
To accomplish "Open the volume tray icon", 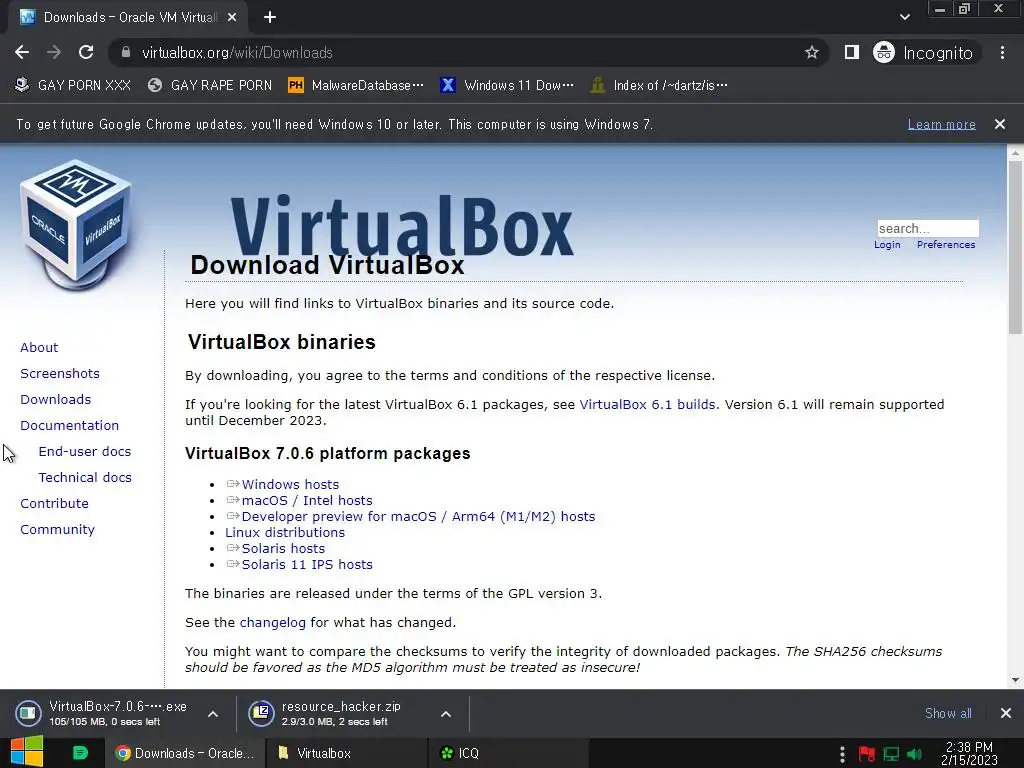I will pos(914,754).
